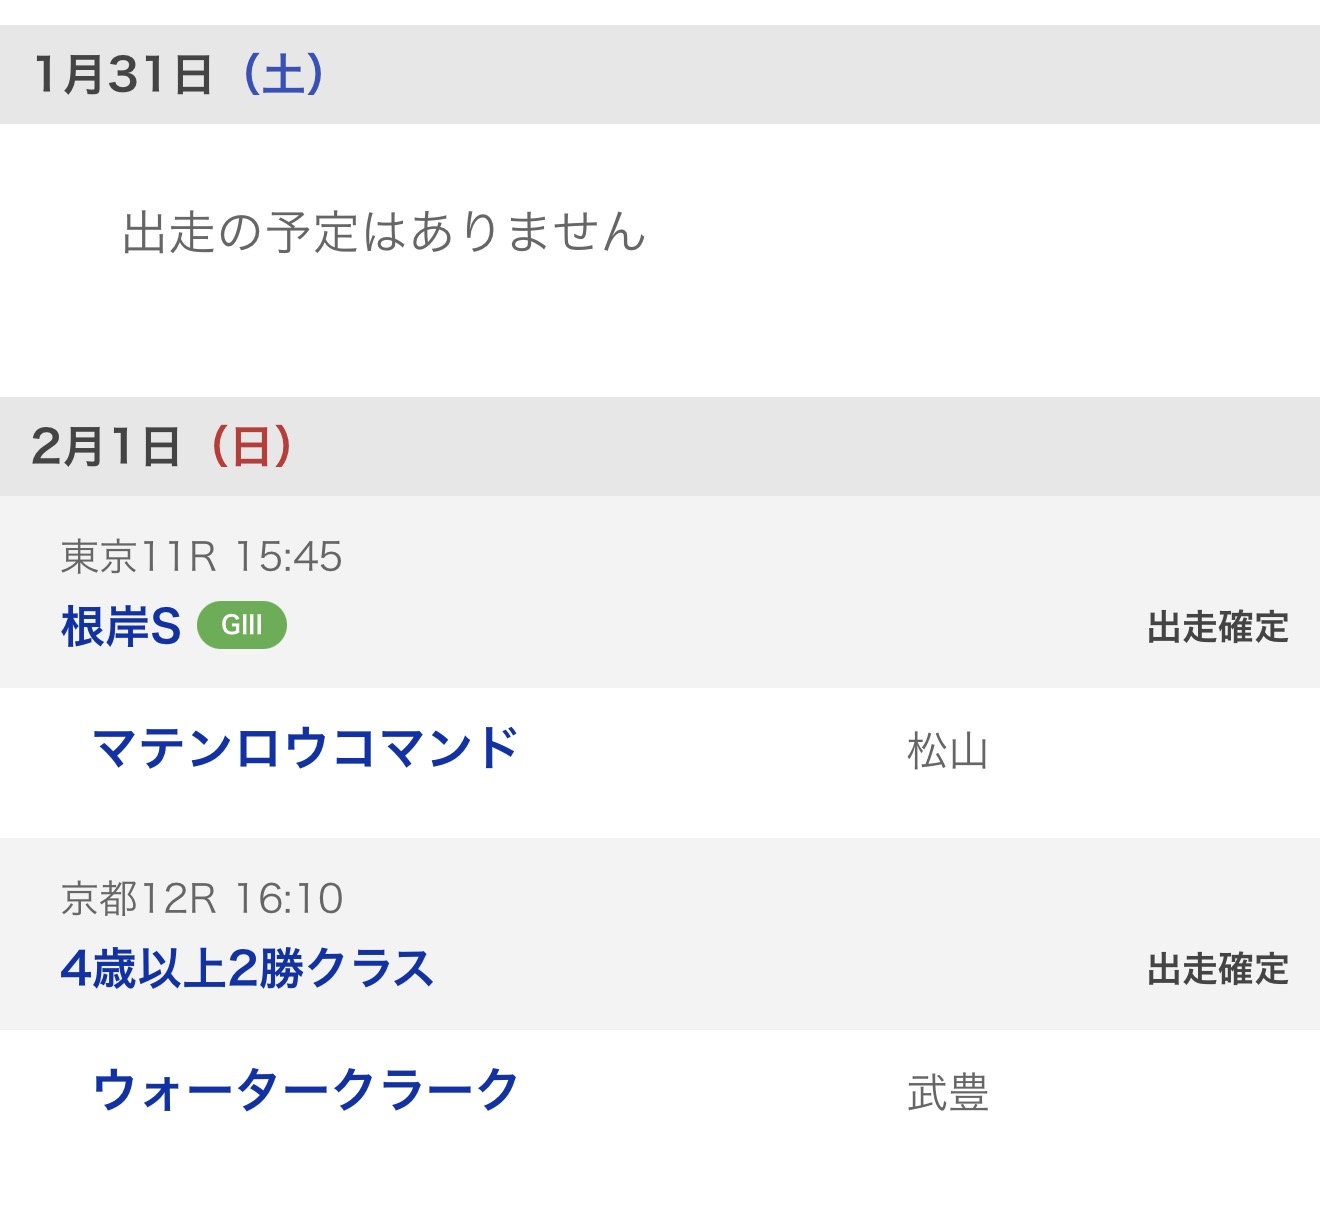Click 出走確定 status for 根岸S
Screen dimensions: 1320x1231
[x=1217, y=628]
